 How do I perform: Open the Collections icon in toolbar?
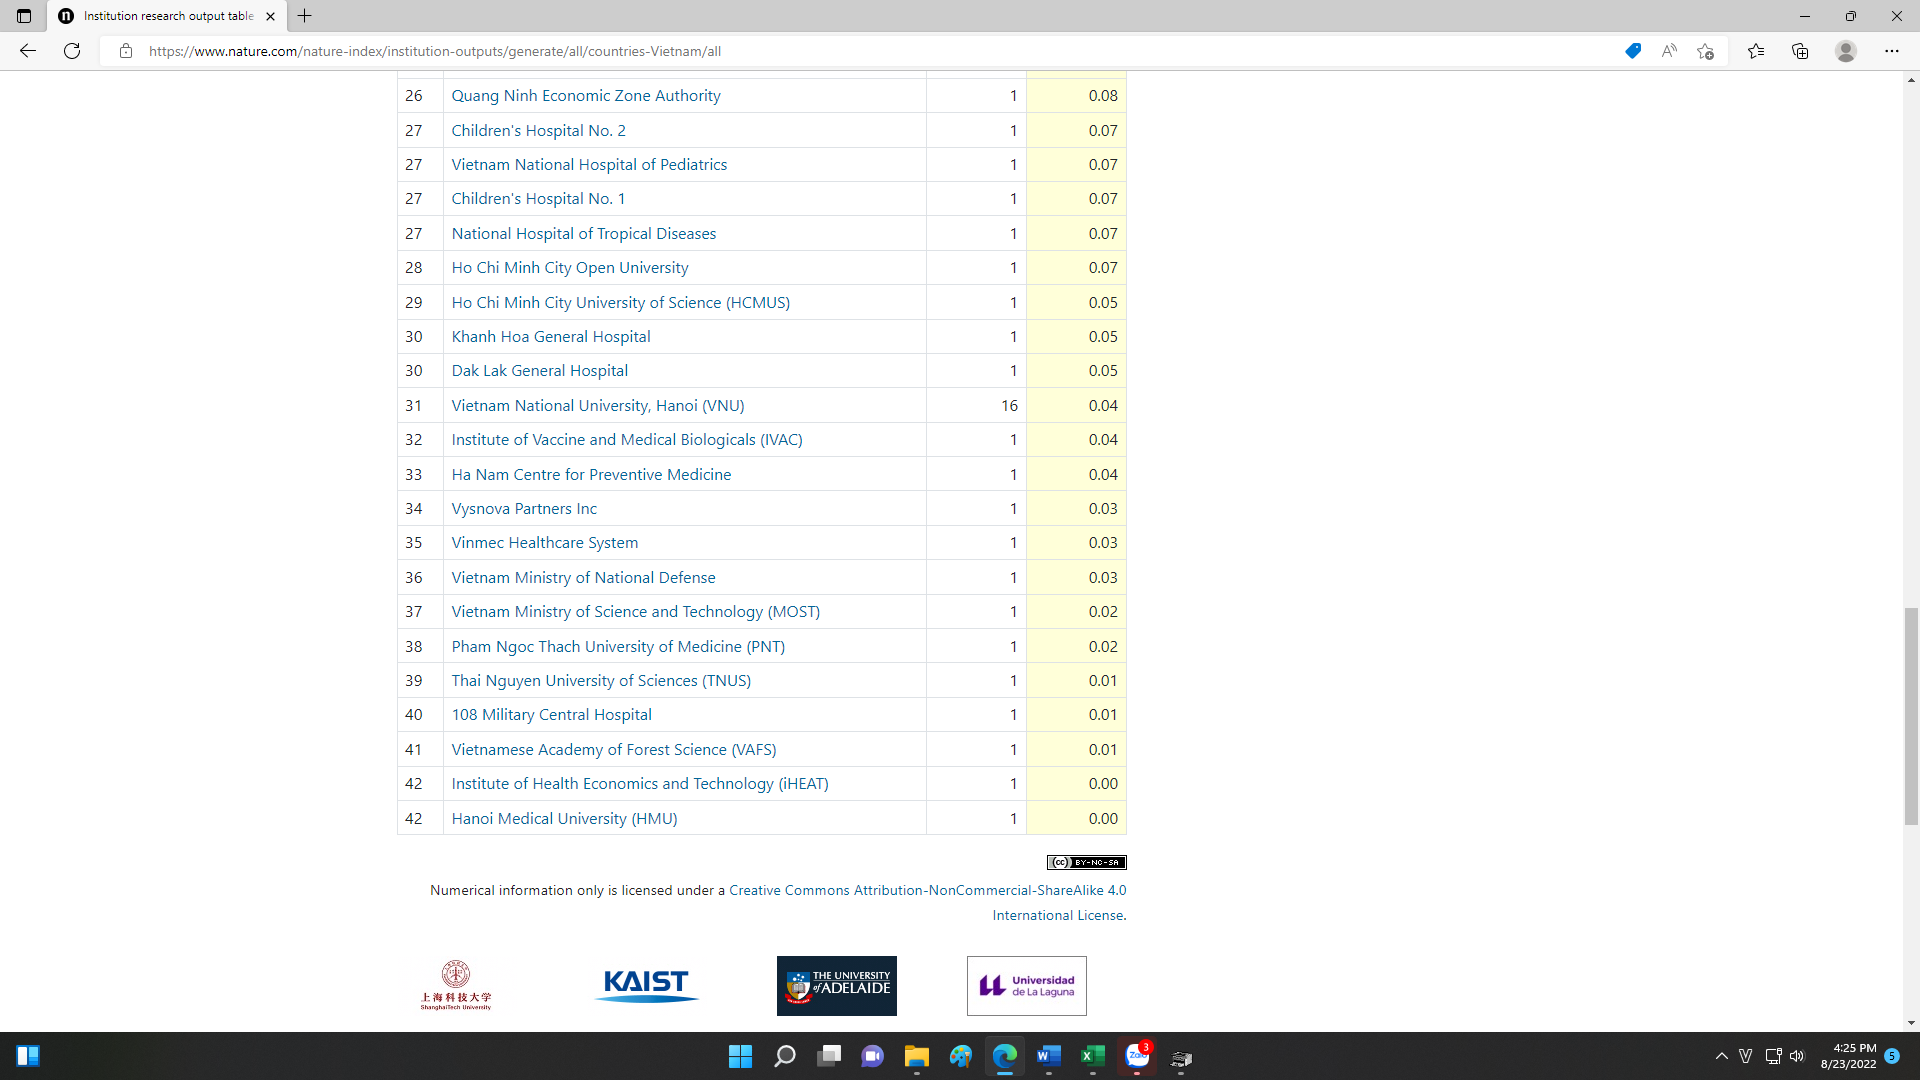click(x=1800, y=51)
